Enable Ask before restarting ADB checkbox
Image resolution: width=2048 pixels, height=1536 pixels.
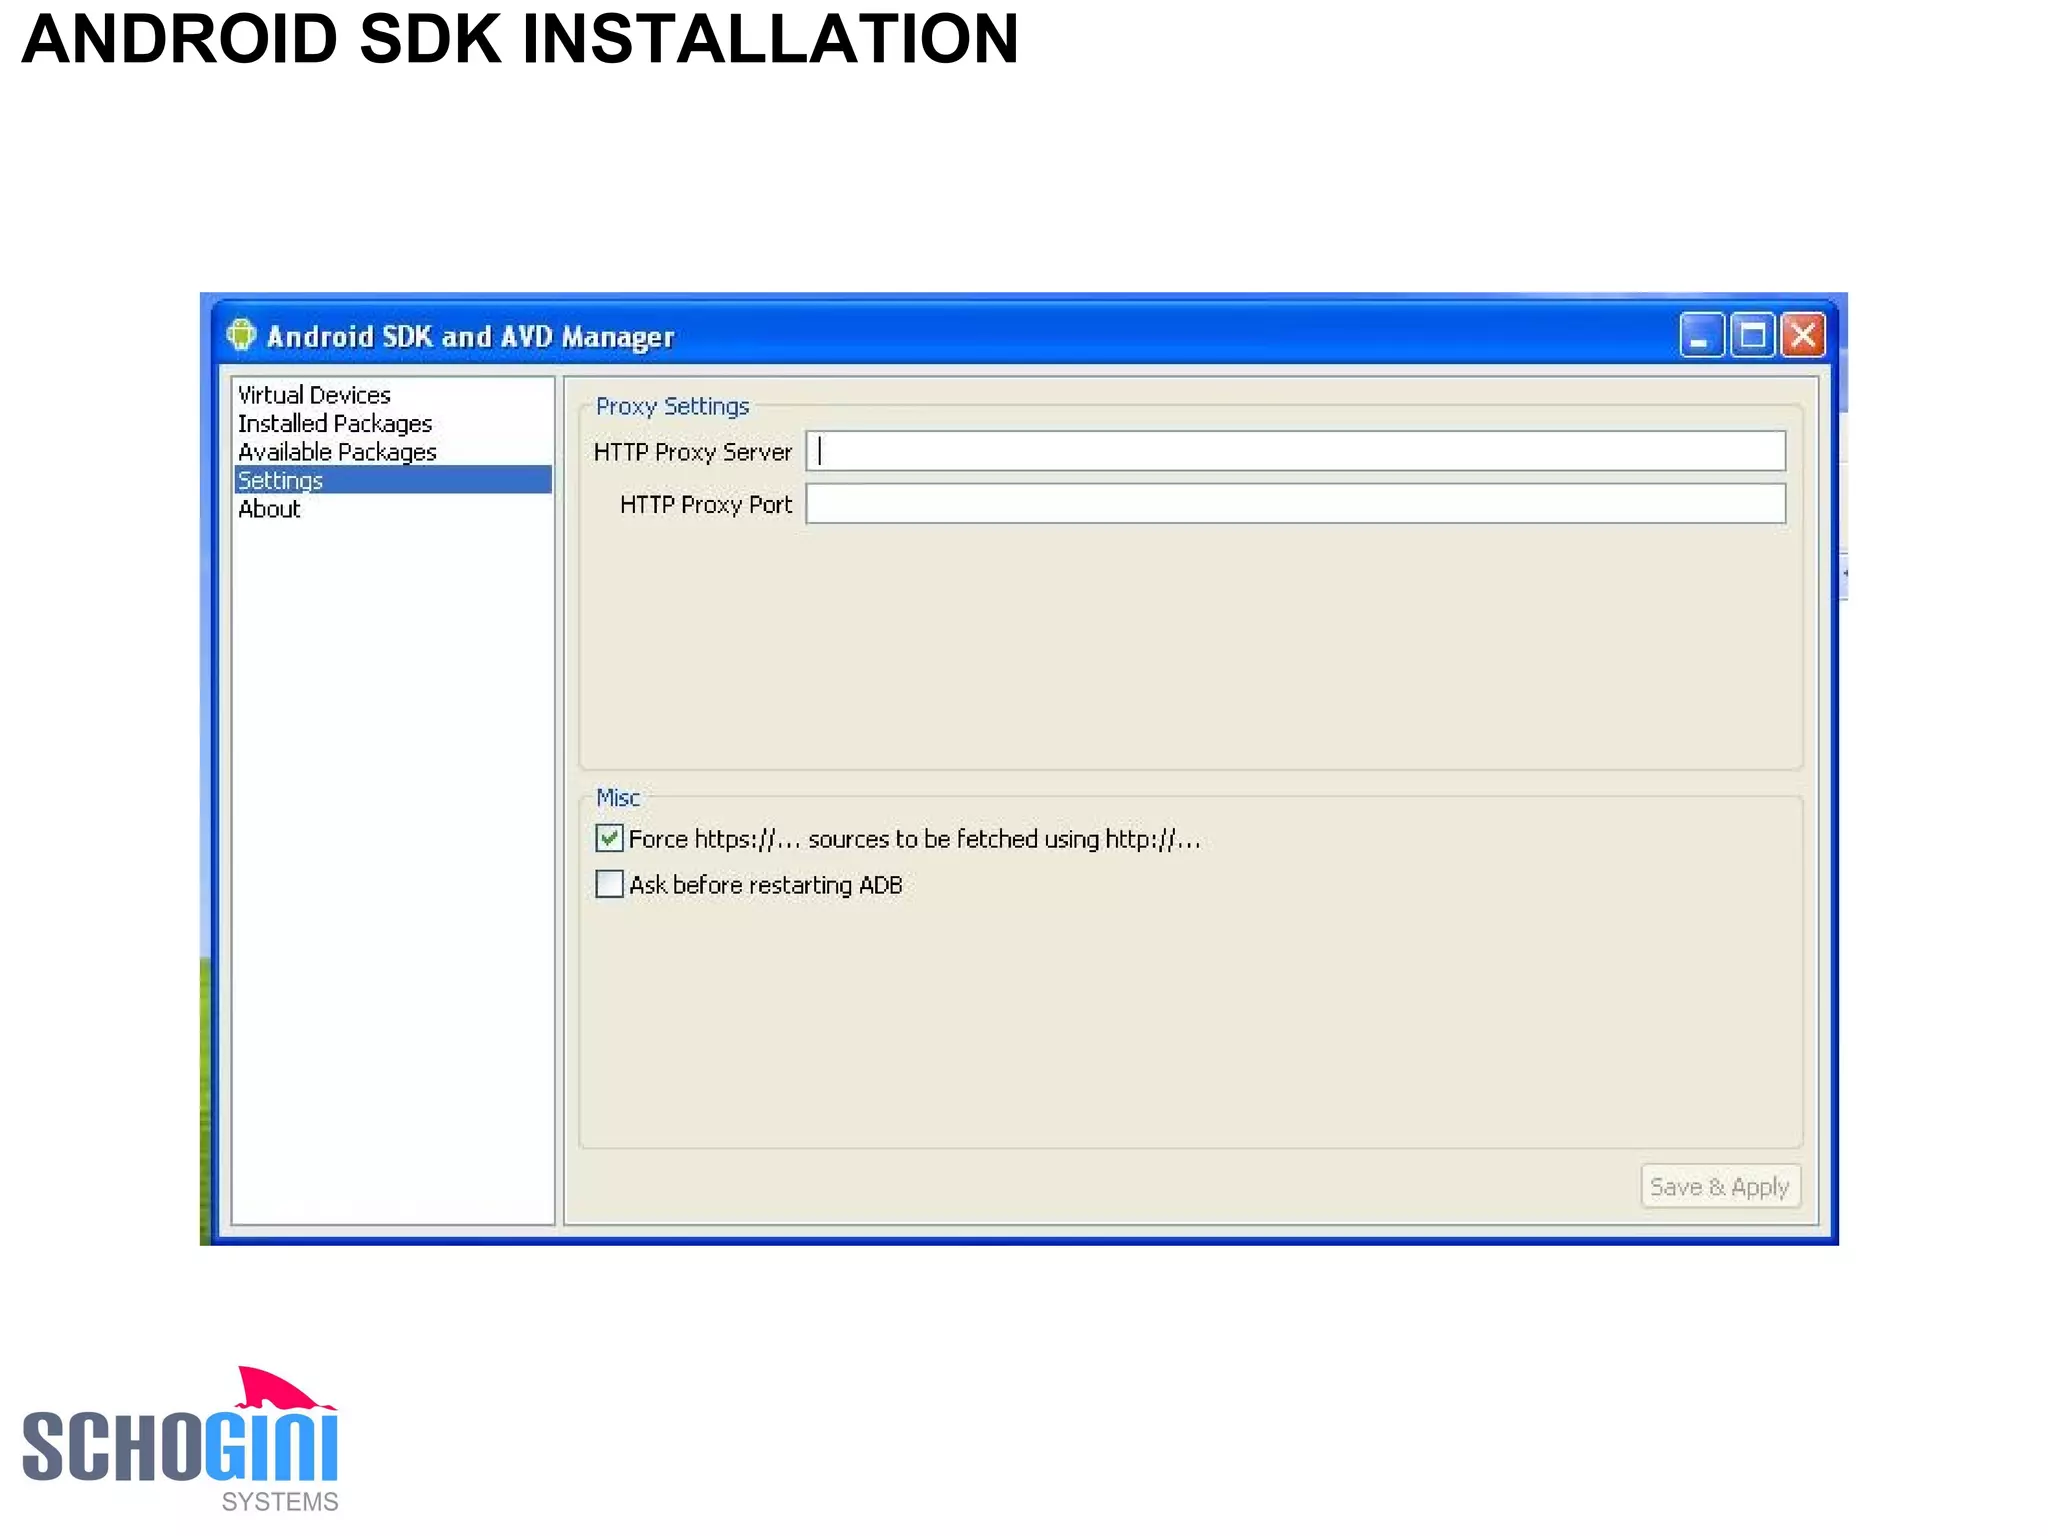click(x=609, y=884)
